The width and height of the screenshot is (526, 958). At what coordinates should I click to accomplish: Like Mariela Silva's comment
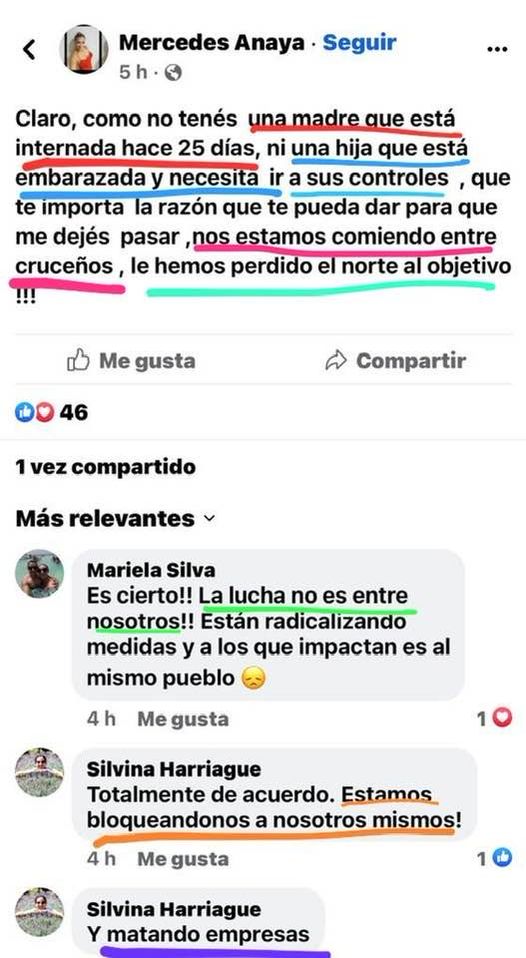pyautogui.click(x=183, y=719)
